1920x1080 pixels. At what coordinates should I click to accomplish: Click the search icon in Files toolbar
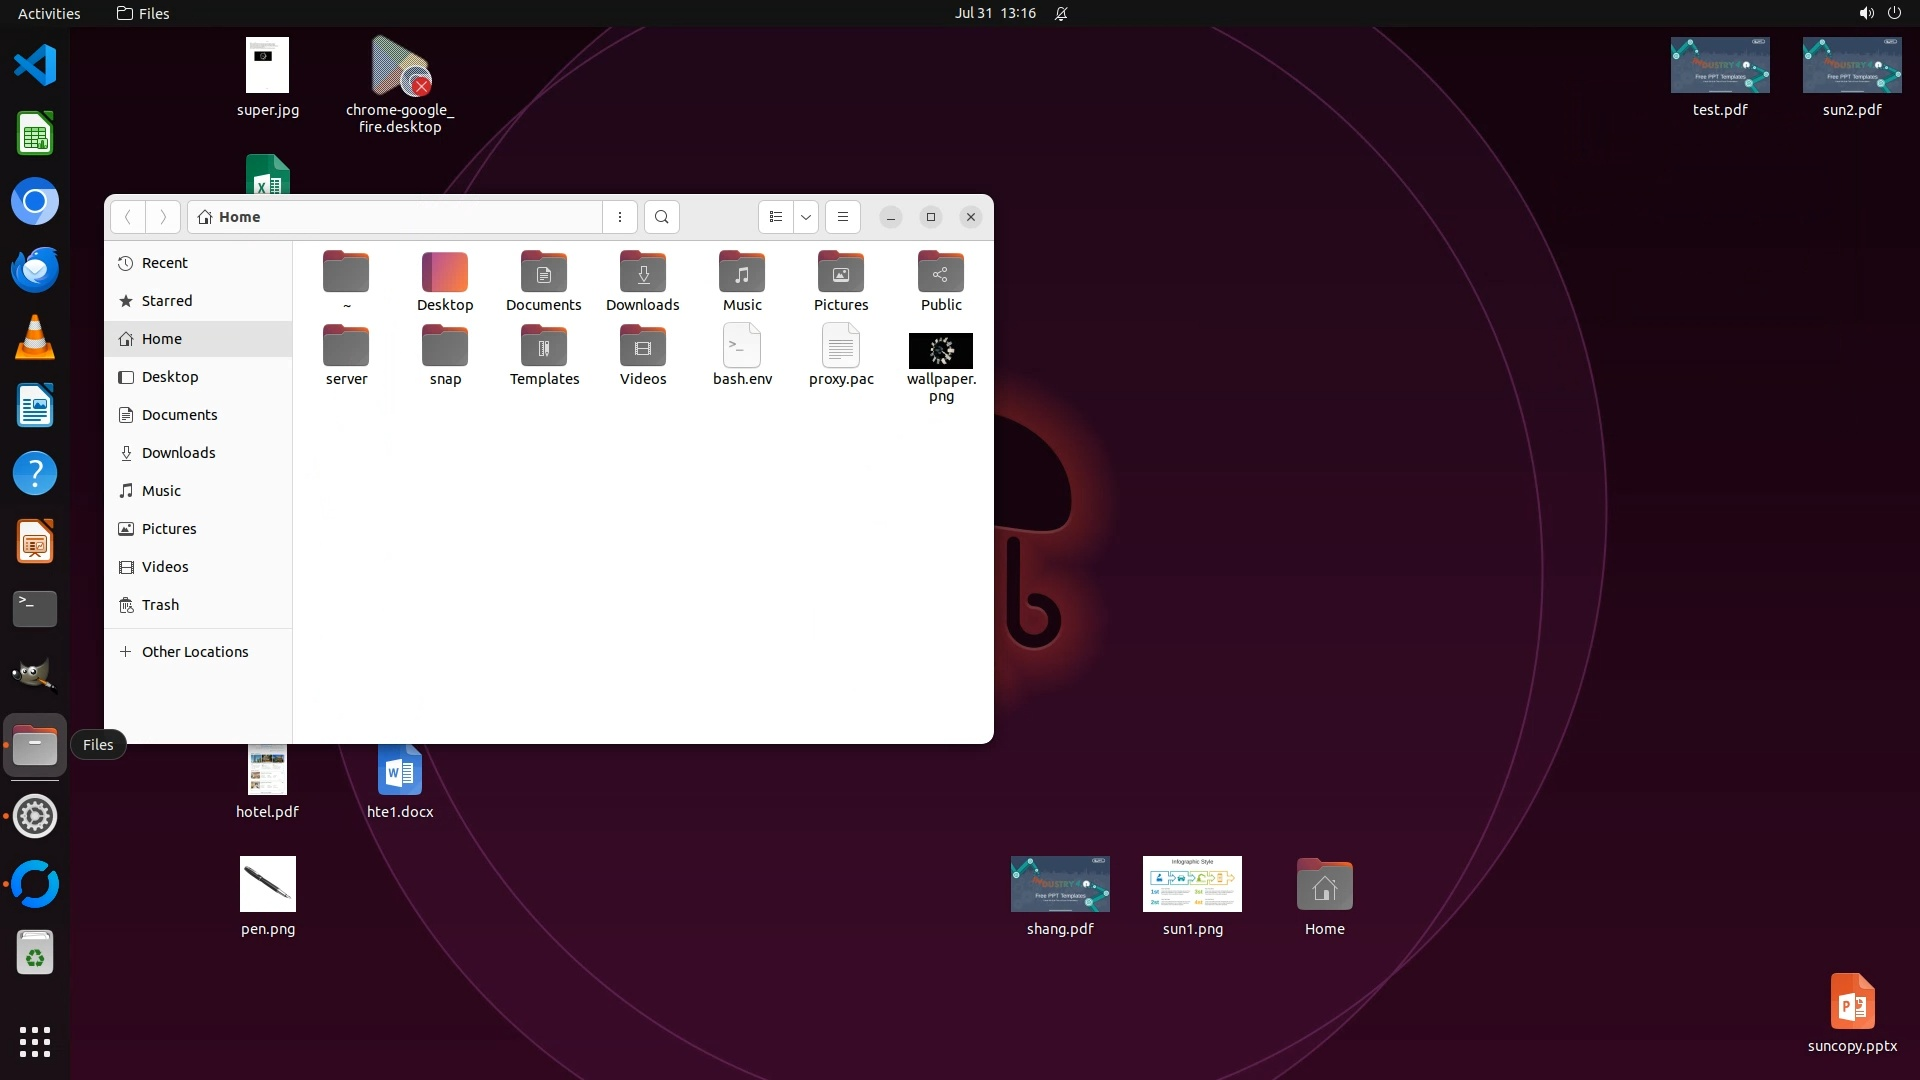click(661, 217)
